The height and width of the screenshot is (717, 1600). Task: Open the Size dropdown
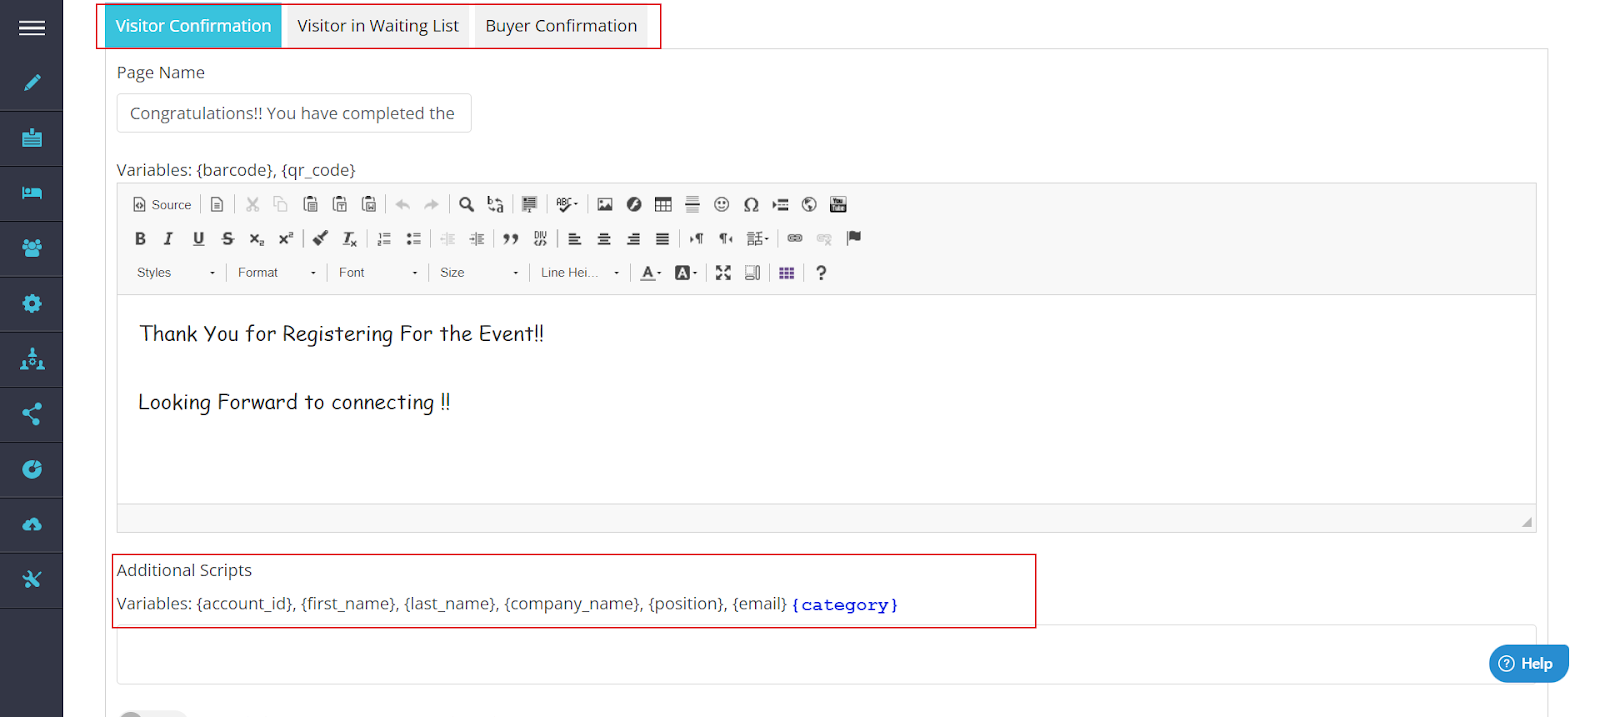(x=479, y=272)
